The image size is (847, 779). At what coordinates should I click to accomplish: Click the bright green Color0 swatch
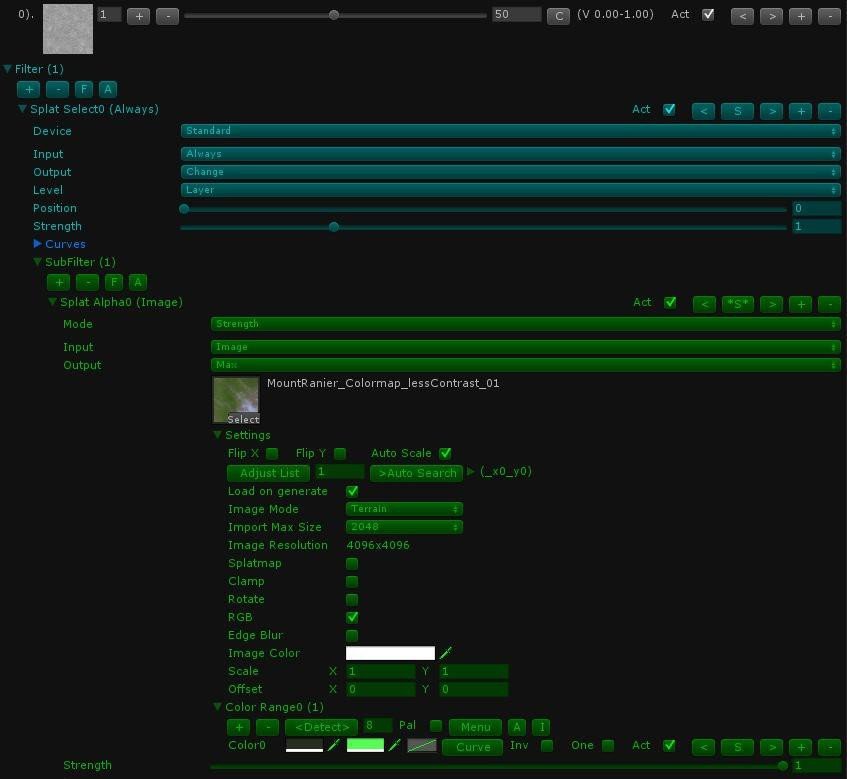(x=365, y=746)
